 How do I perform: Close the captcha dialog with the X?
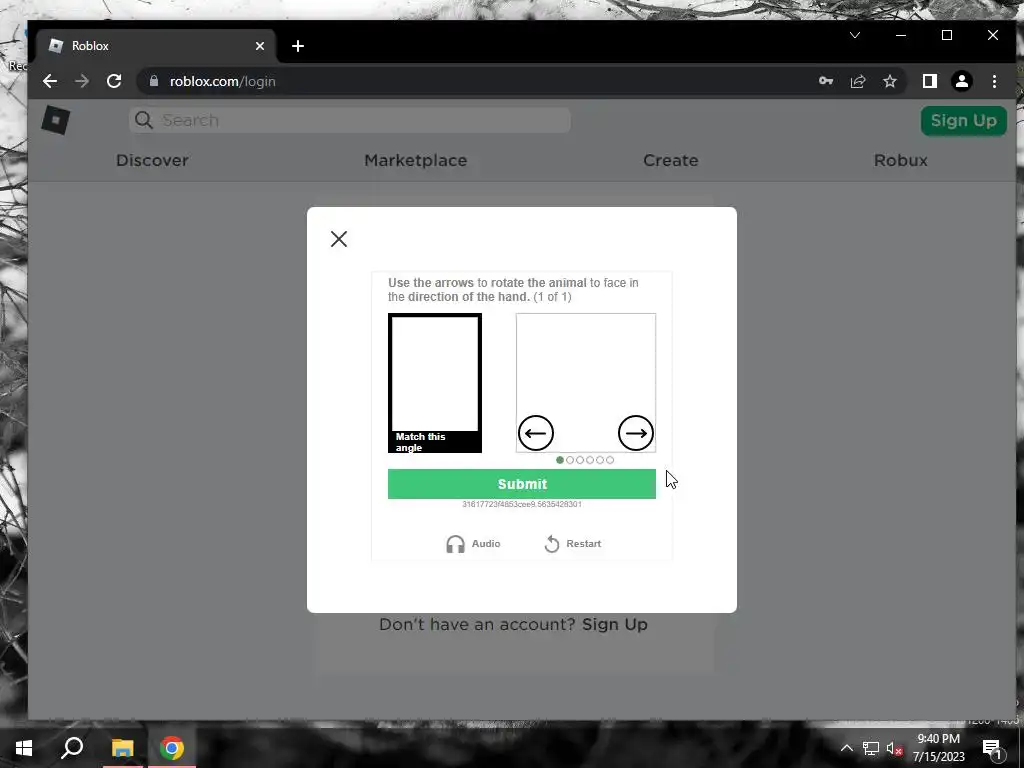tap(339, 239)
